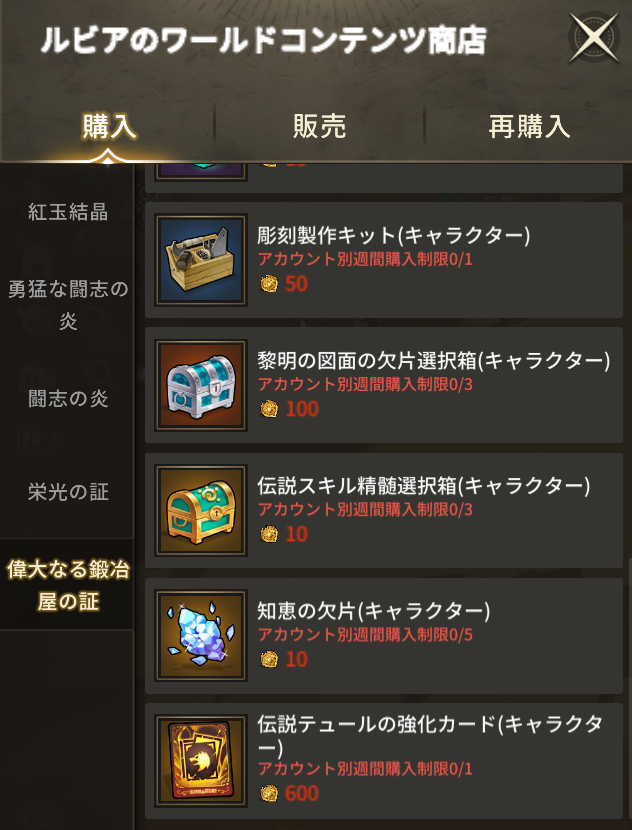Image resolution: width=632 pixels, height=830 pixels.
Task: Close the ルビアのワールドコンテンツ商店 window
Action: 594,38
